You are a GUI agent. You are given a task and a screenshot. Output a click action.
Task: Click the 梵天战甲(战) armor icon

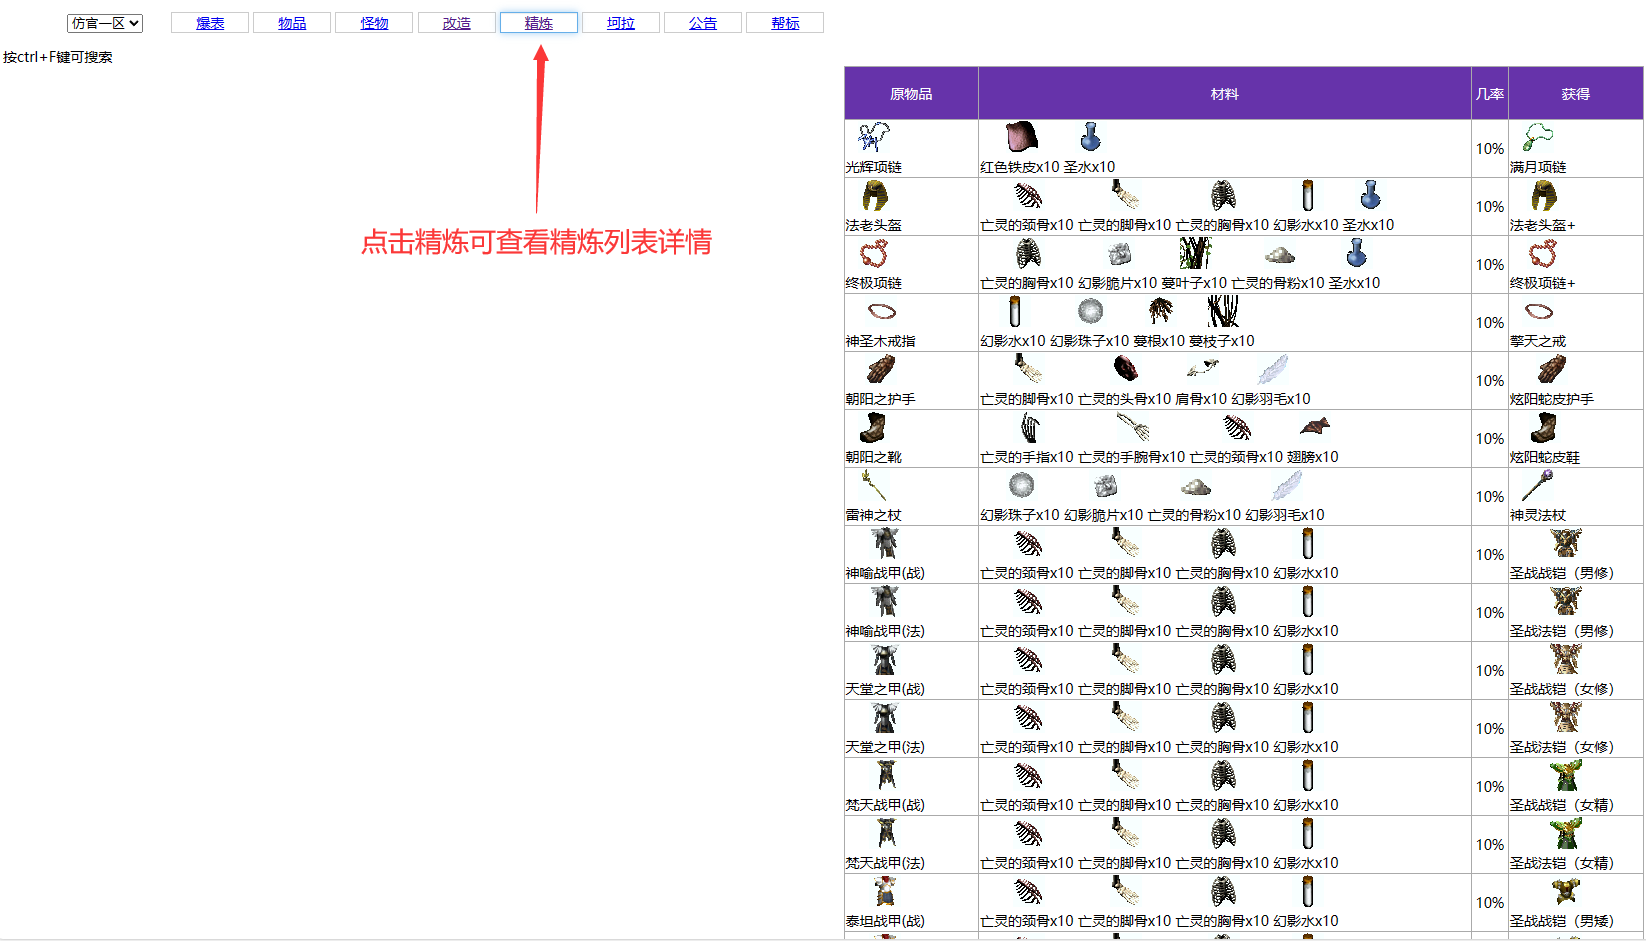click(x=886, y=775)
